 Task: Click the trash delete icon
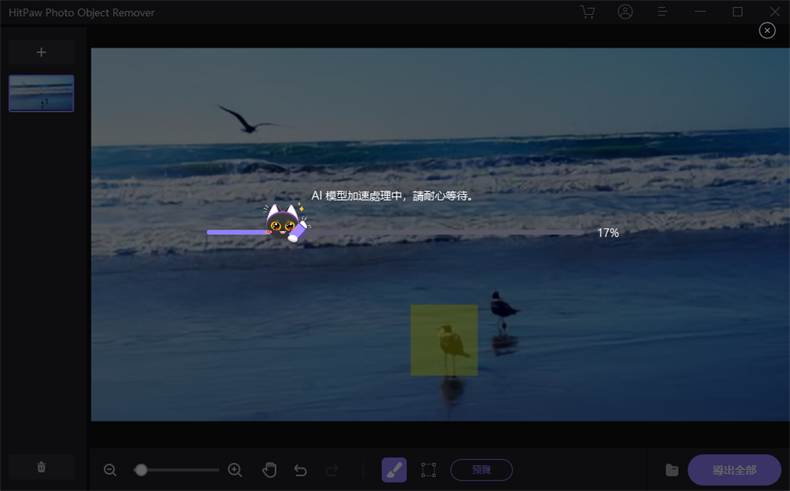click(x=41, y=467)
